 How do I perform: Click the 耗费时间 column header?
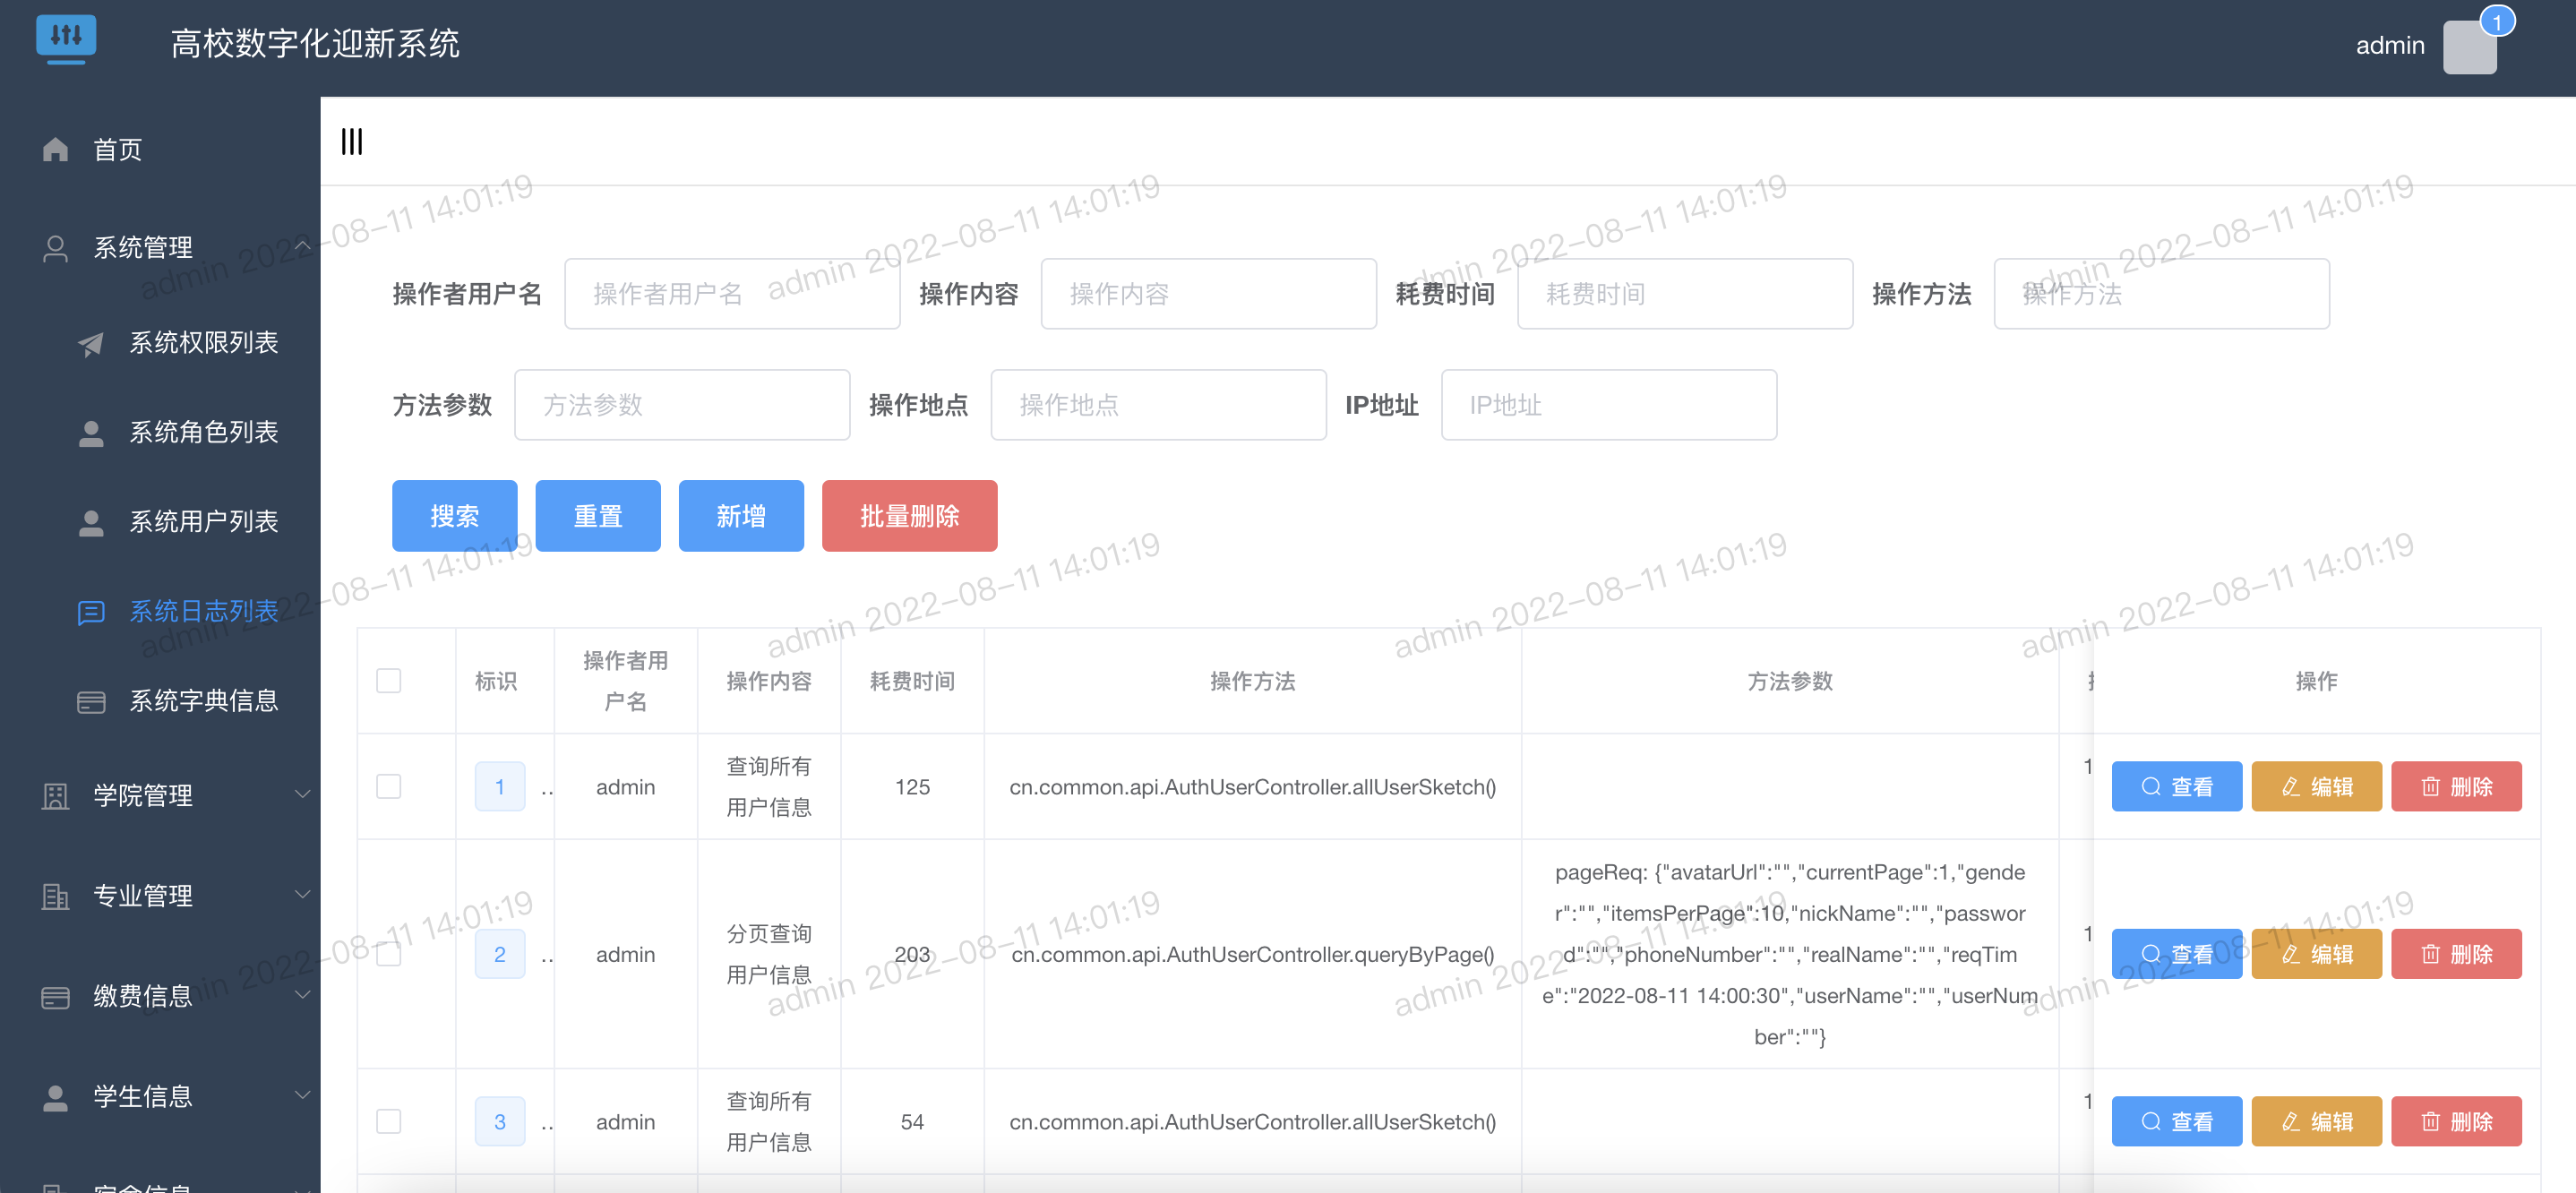912,681
